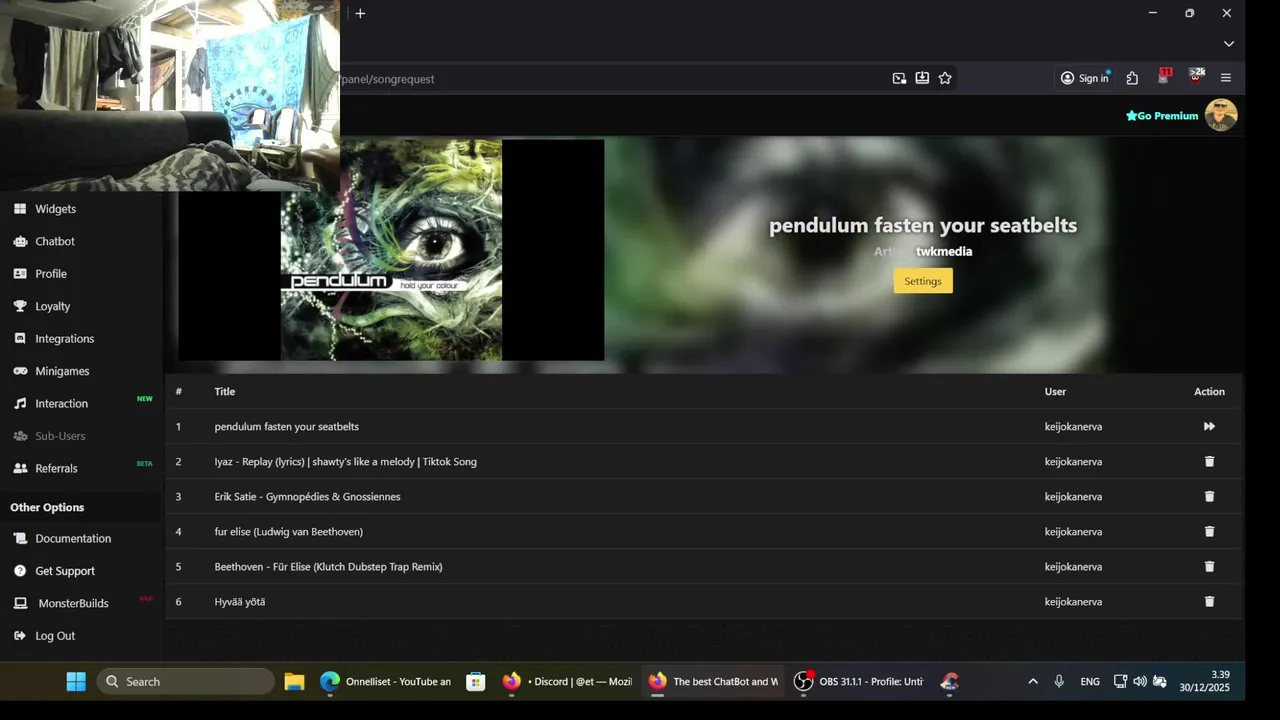
Task: Click the ghost extension icon with 11 badge
Action: point(1164,77)
